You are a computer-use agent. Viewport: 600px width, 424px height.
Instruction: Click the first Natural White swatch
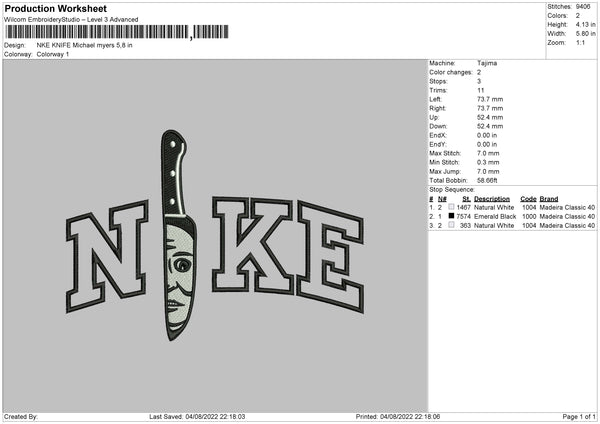click(452, 207)
